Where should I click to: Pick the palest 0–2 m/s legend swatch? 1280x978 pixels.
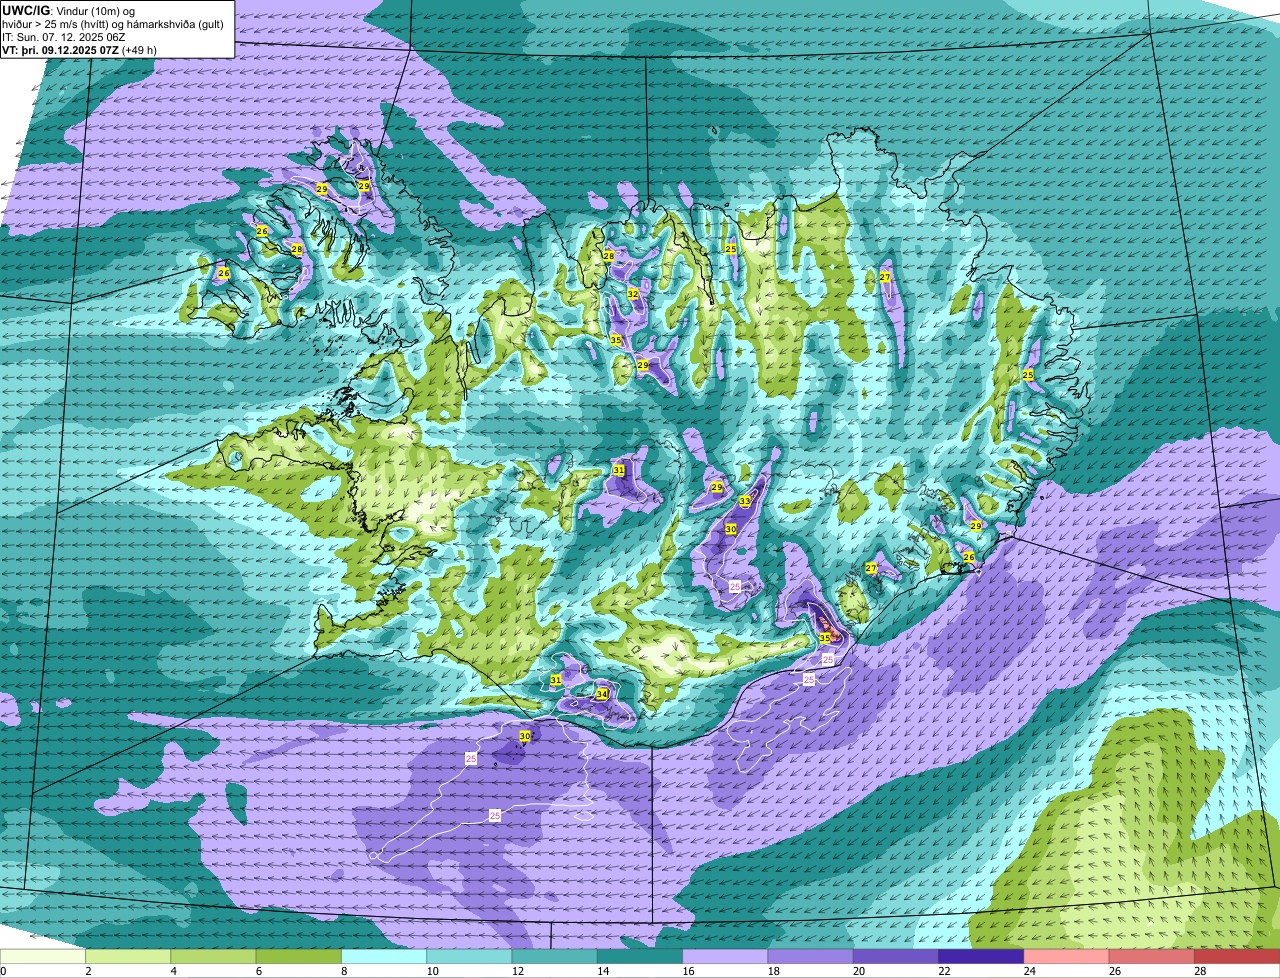click(43, 956)
